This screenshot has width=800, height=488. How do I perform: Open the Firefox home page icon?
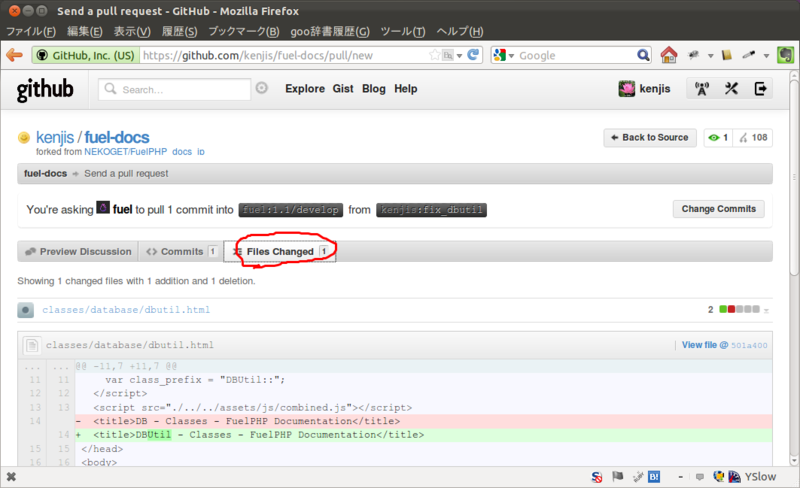668,55
